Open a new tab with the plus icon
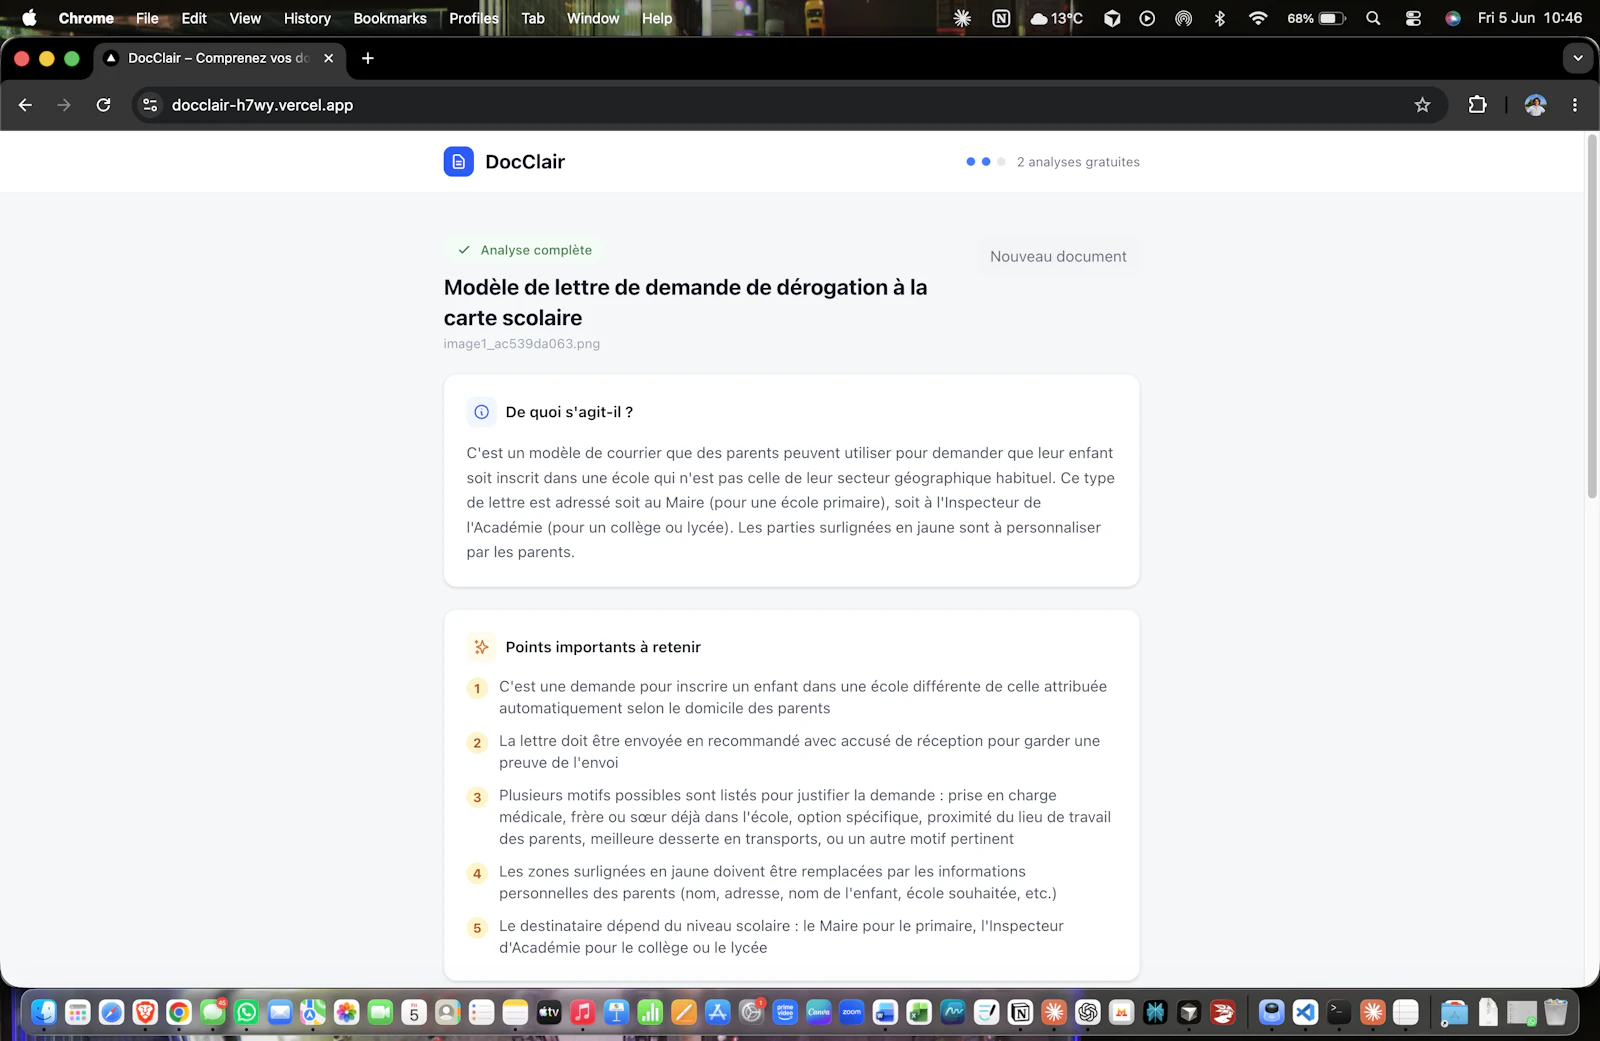Image resolution: width=1600 pixels, height=1041 pixels. (x=368, y=58)
